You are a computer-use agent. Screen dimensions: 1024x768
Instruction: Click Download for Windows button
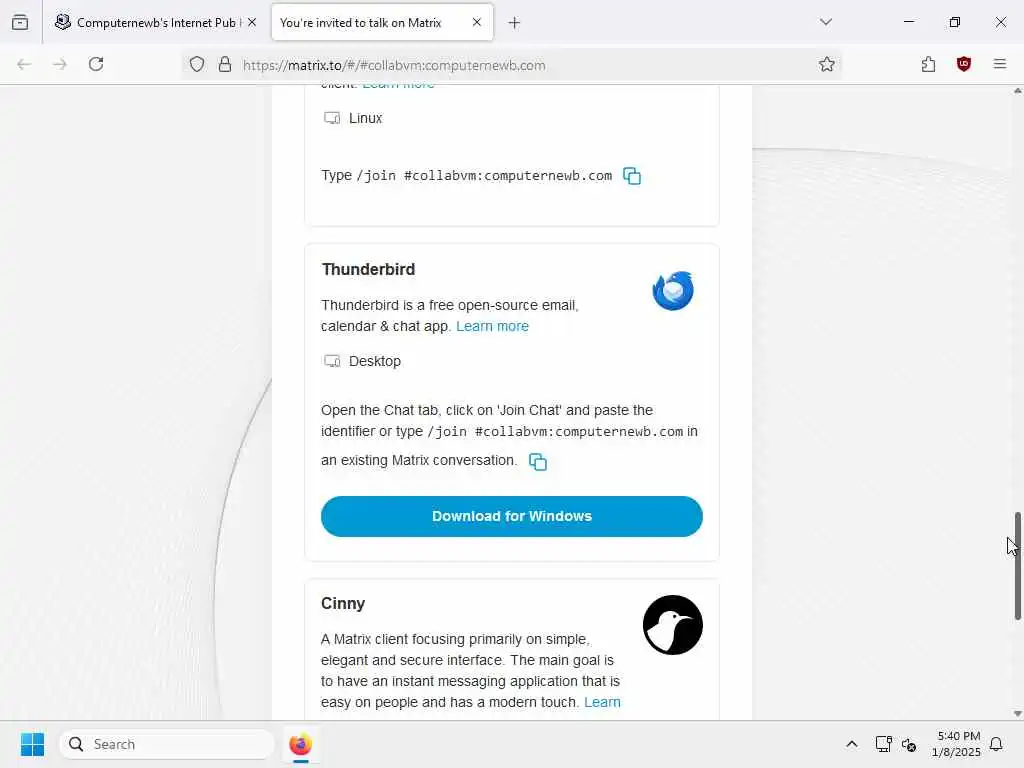tap(511, 517)
